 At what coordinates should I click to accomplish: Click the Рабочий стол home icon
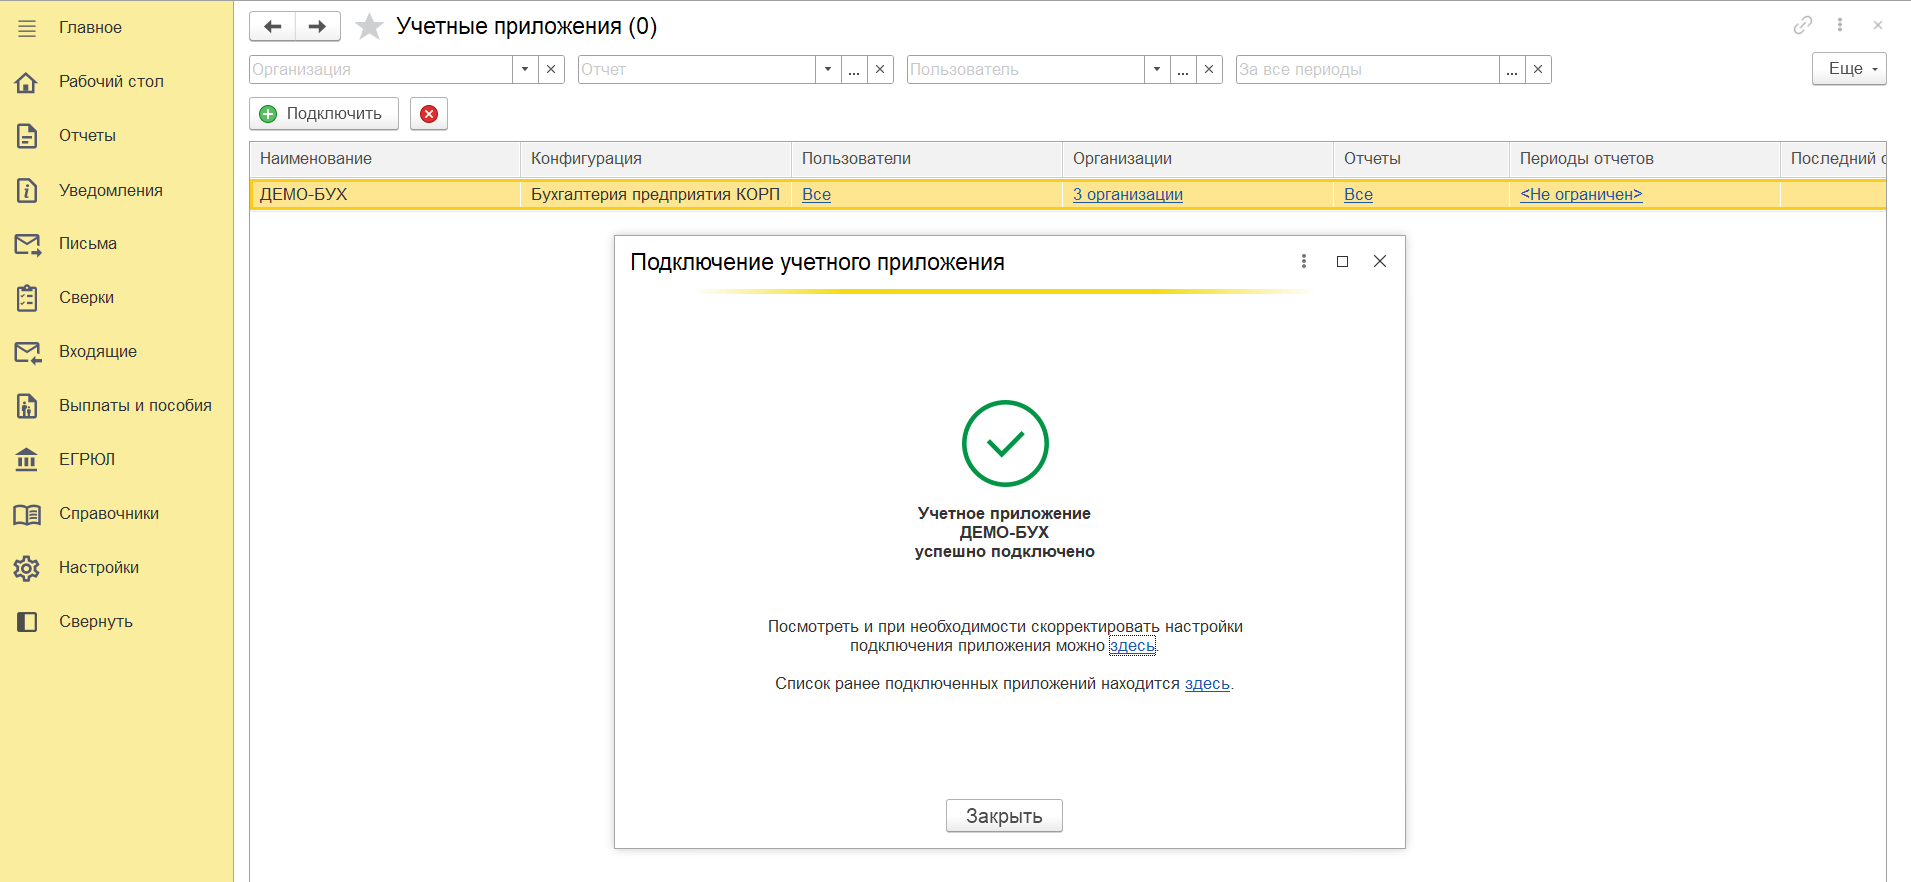click(x=27, y=82)
